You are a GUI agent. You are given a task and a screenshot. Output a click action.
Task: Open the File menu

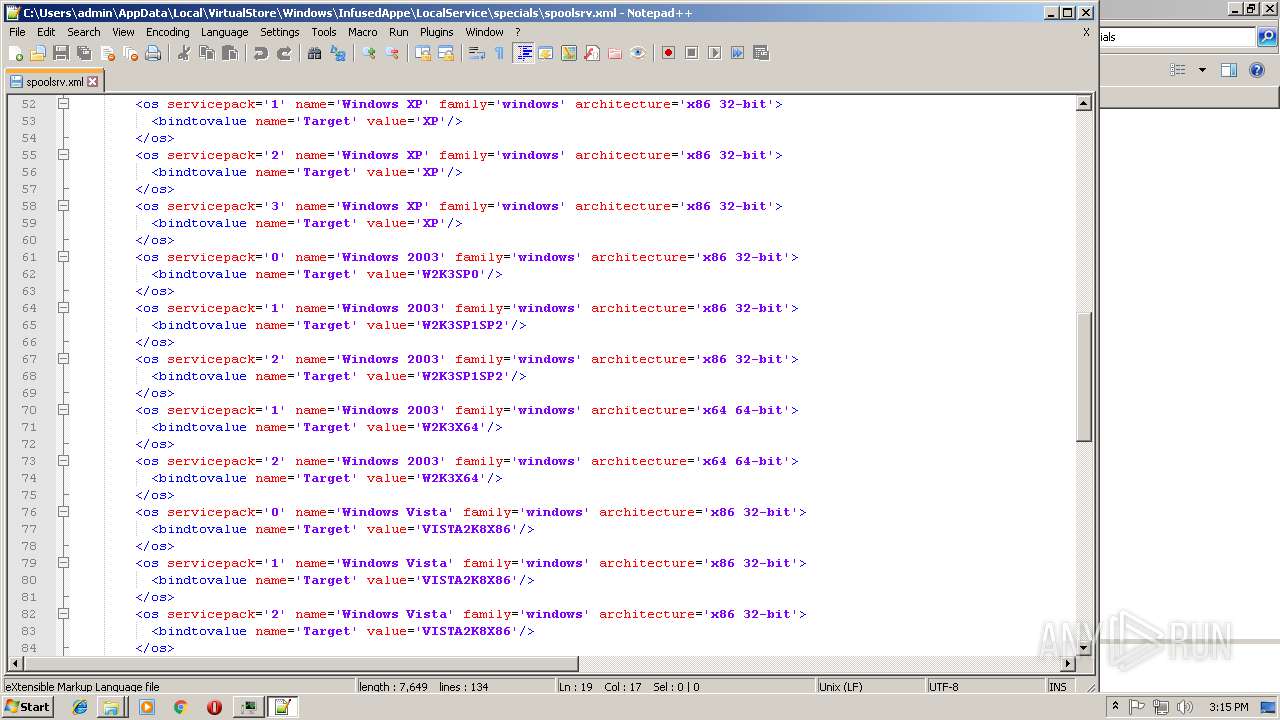pos(17,32)
